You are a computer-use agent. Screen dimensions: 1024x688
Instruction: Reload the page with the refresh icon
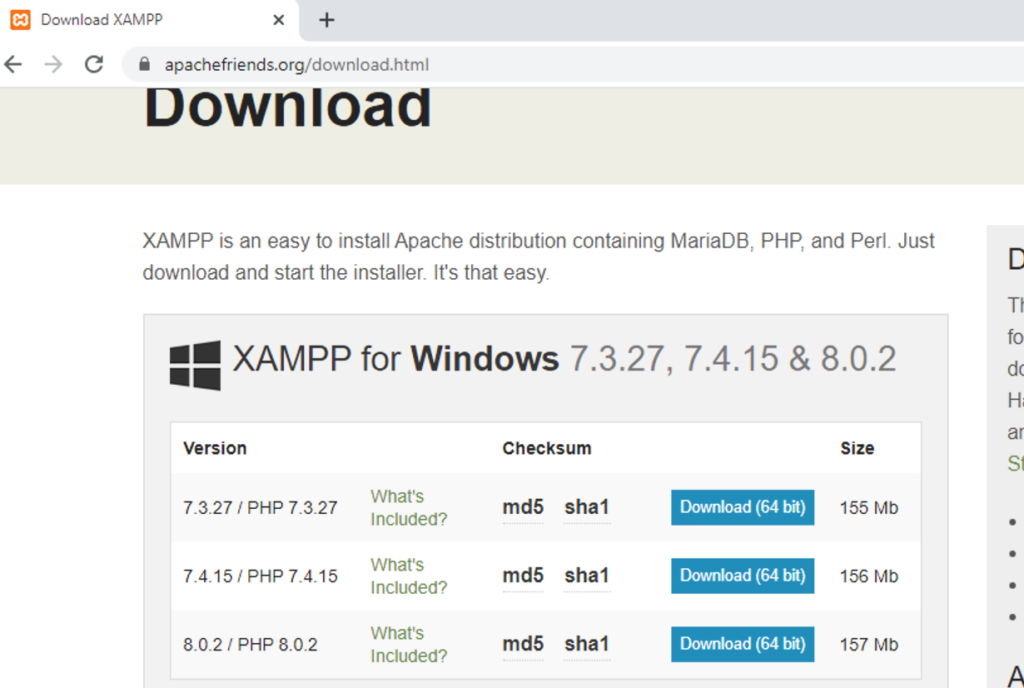(x=94, y=64)
